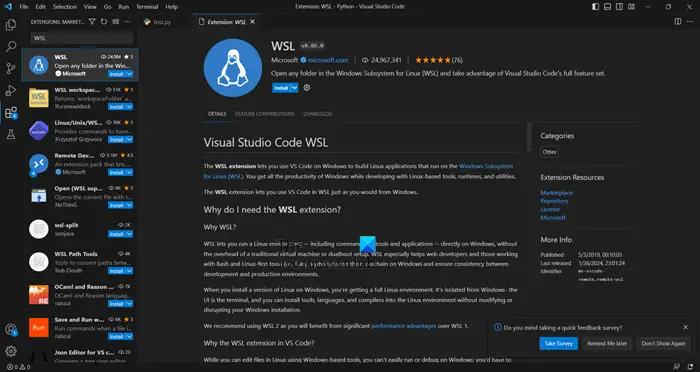Switch to the Feature Contributions tab
700x372 pixels.
tap(265, 114)
